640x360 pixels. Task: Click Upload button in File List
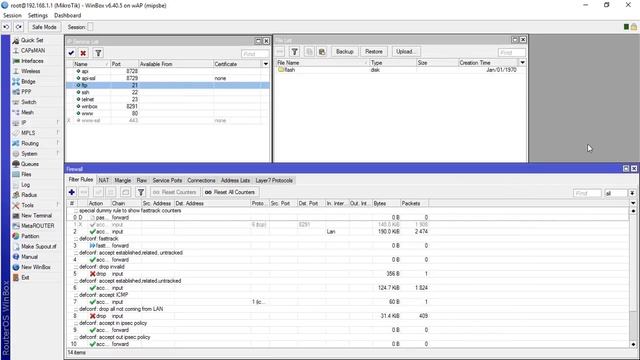tap(406, 52)
